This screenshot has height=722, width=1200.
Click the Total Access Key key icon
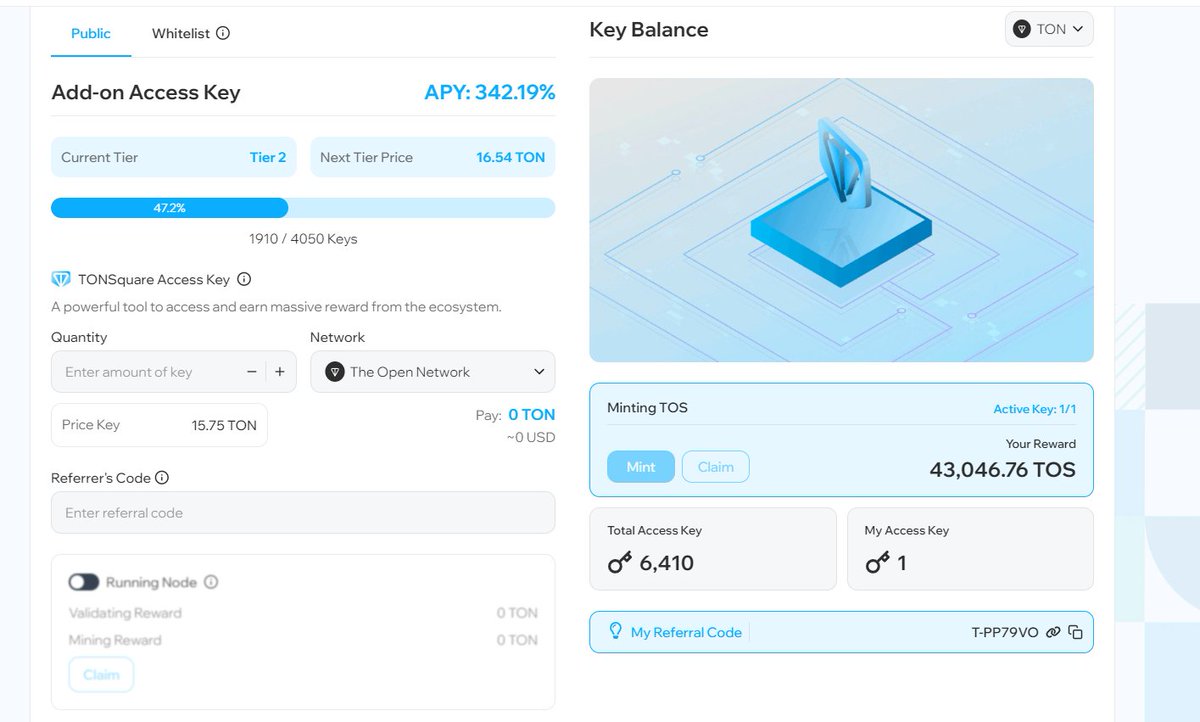click(620, 563)
